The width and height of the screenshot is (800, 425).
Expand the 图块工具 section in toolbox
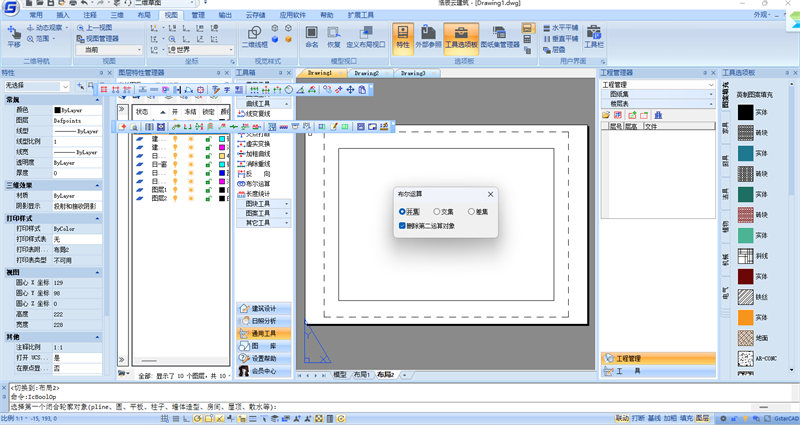coord(263,204)
